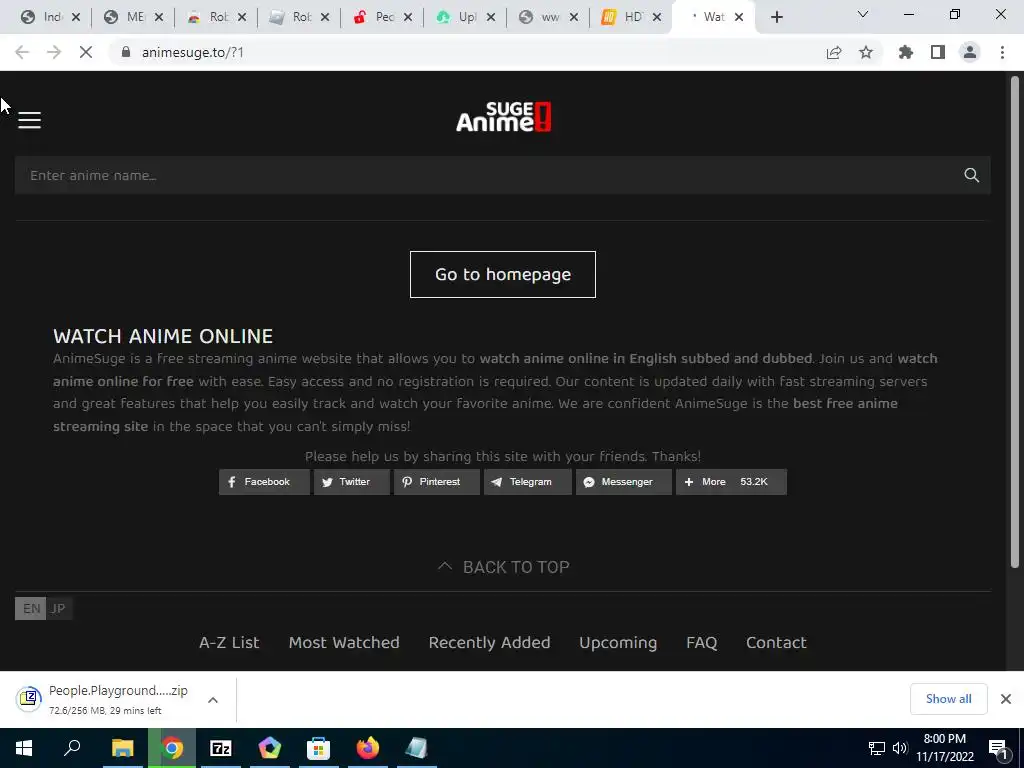
Task: Go back in browser history
Action: (x=22, y=52)
